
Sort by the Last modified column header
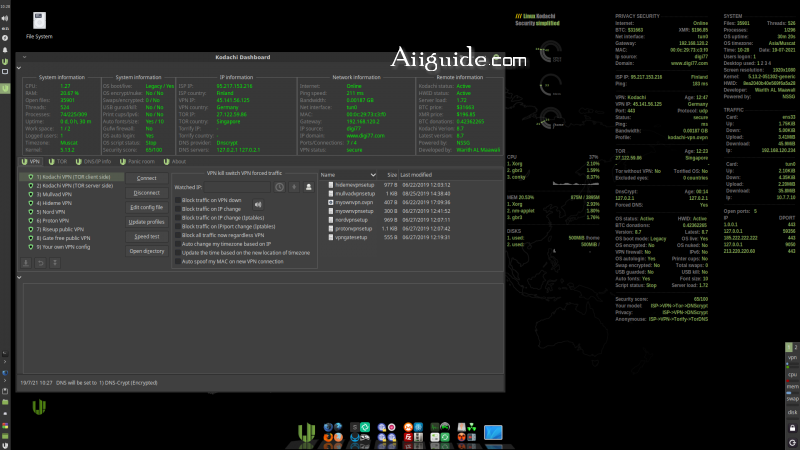(x=451, y=175)
